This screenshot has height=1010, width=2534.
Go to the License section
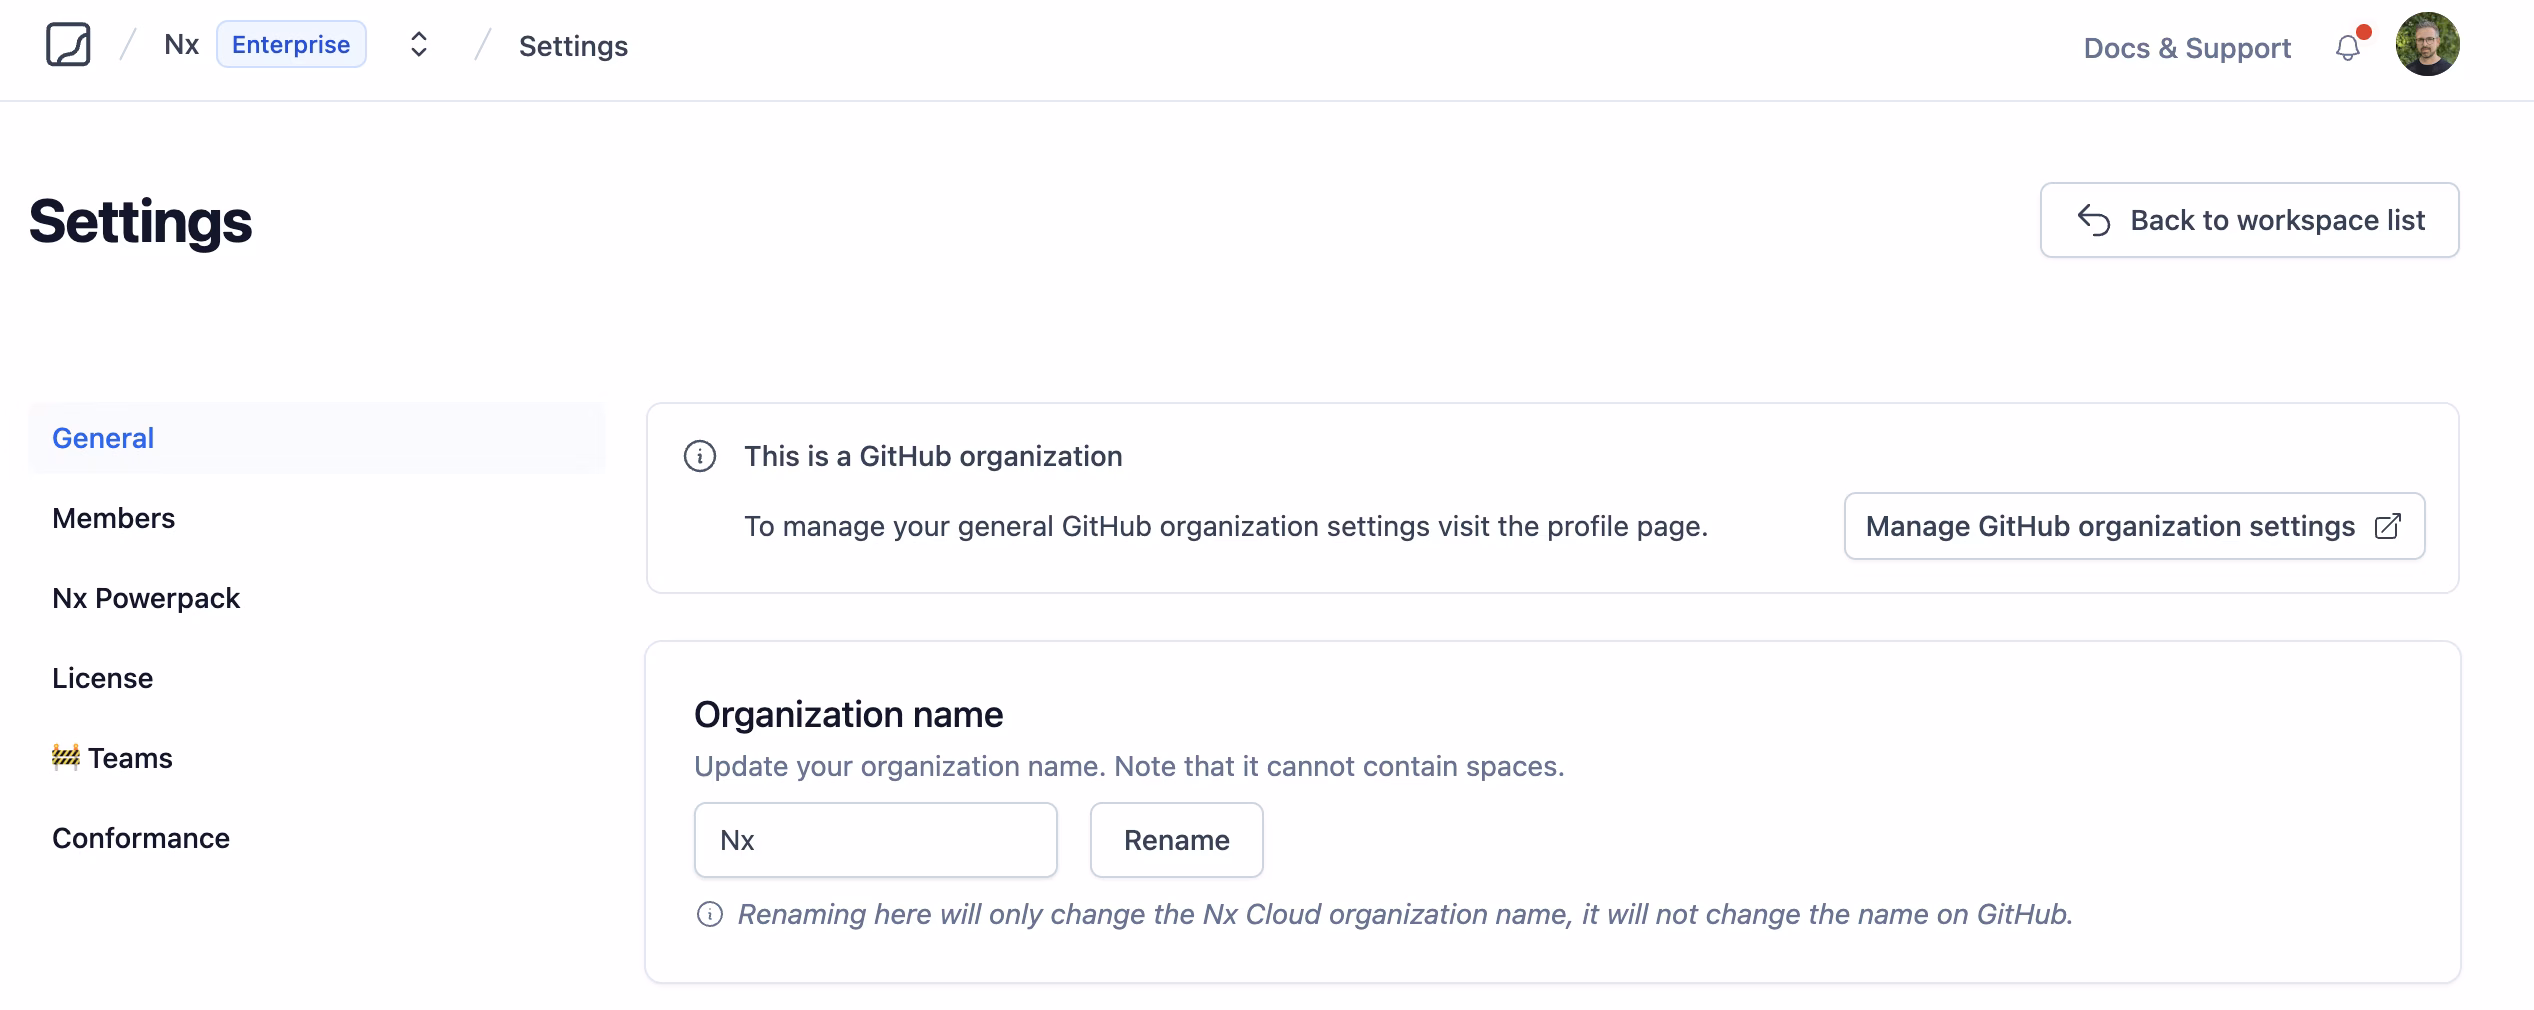pyautogui.click(x=102, y=678)
